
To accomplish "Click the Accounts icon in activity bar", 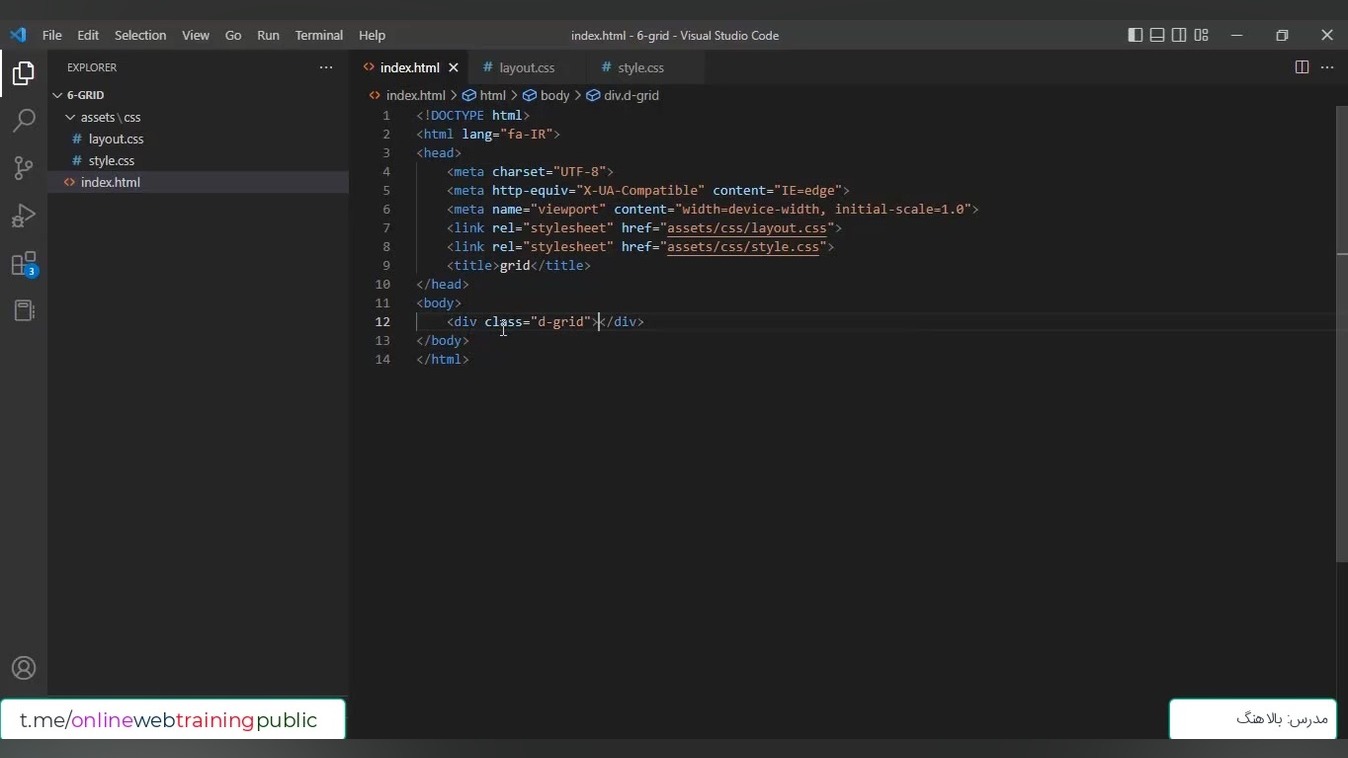I will (x=23, y=669).
